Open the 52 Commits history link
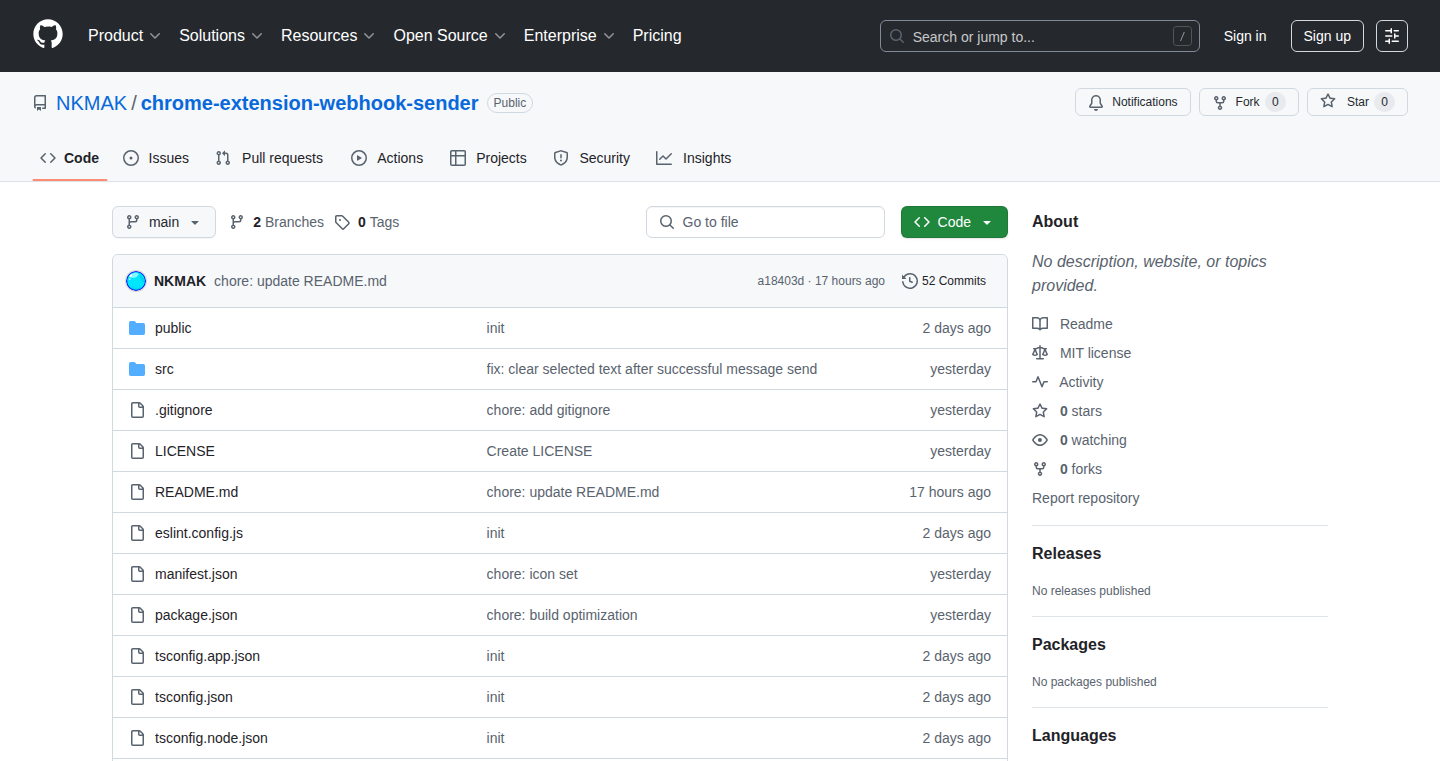The height and width of the screenshot is (761, 1440). coord(944,281)
